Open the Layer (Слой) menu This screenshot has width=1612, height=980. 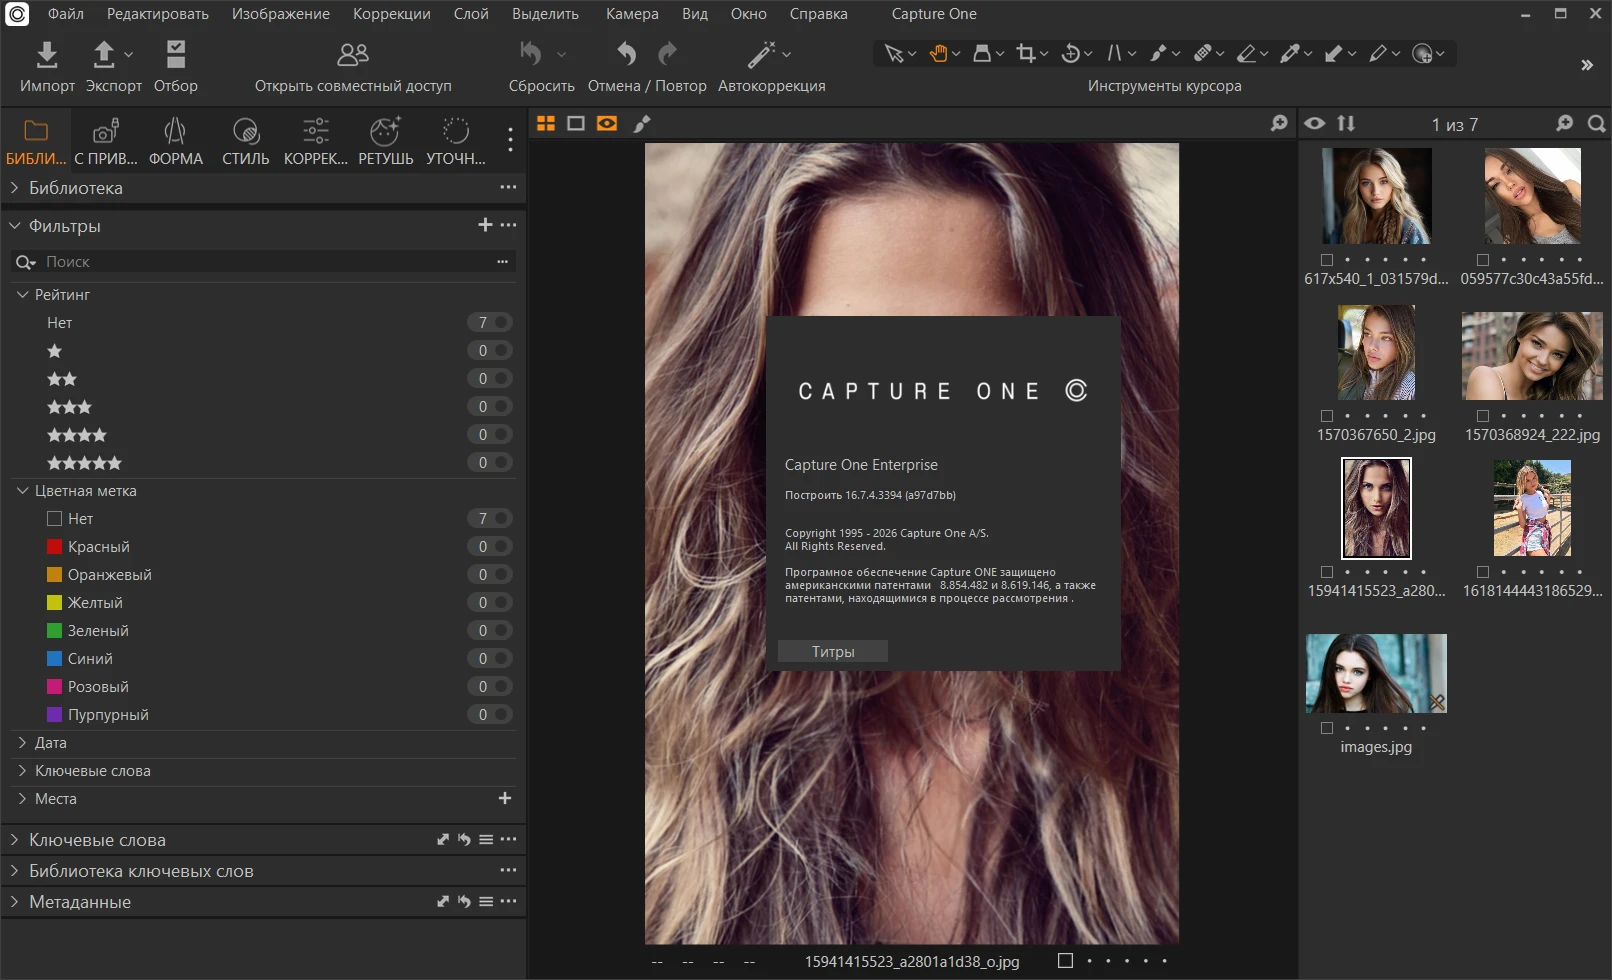tap(470, 14)
